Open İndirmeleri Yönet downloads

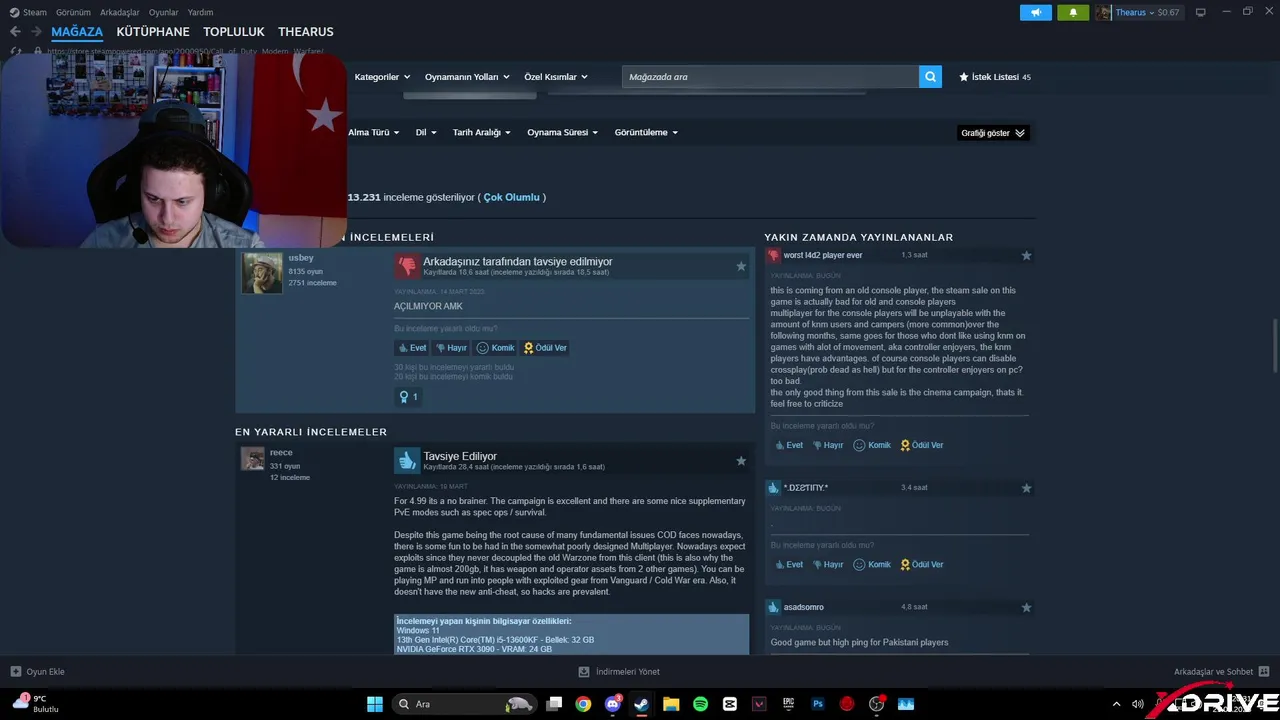[x=619, y=671]
